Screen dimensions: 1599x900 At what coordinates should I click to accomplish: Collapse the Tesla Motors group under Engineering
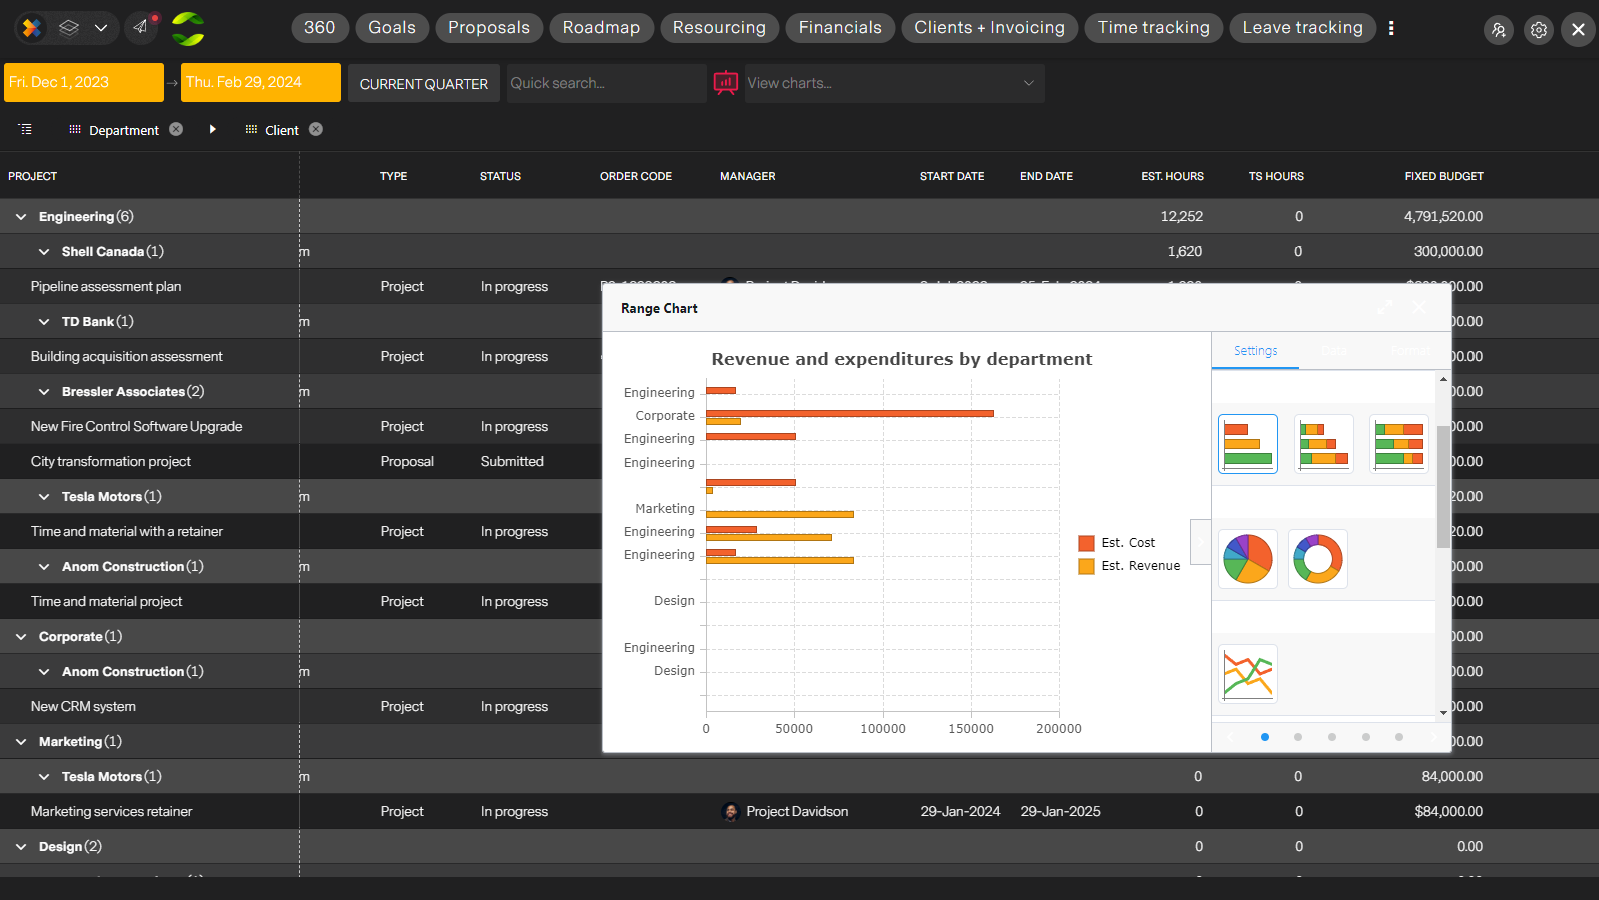point(44,496)
